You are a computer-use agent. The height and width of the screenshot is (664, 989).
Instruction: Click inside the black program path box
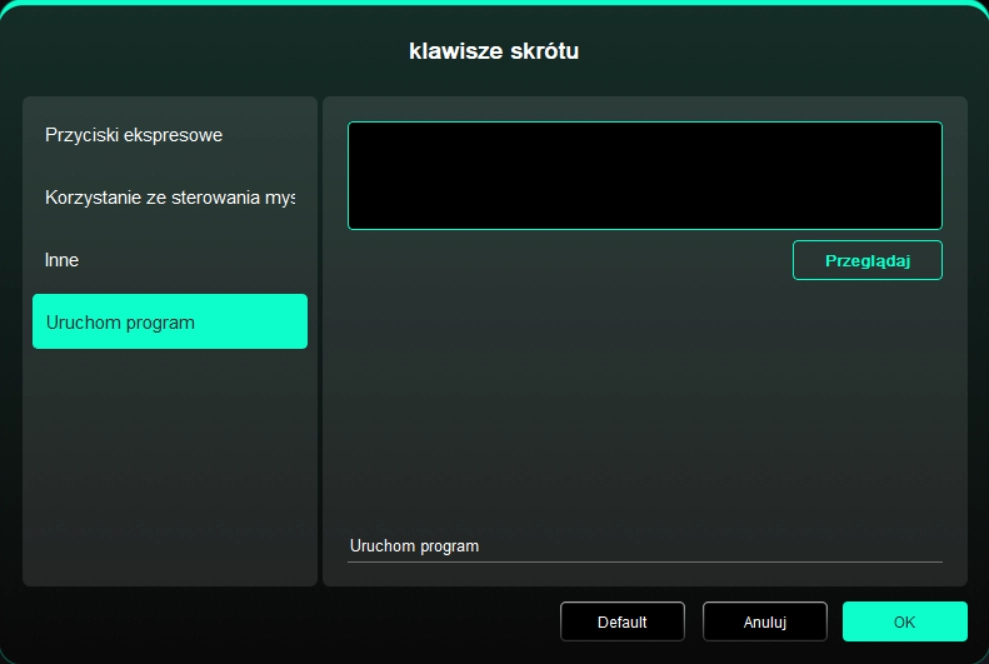tap(644, 176)
